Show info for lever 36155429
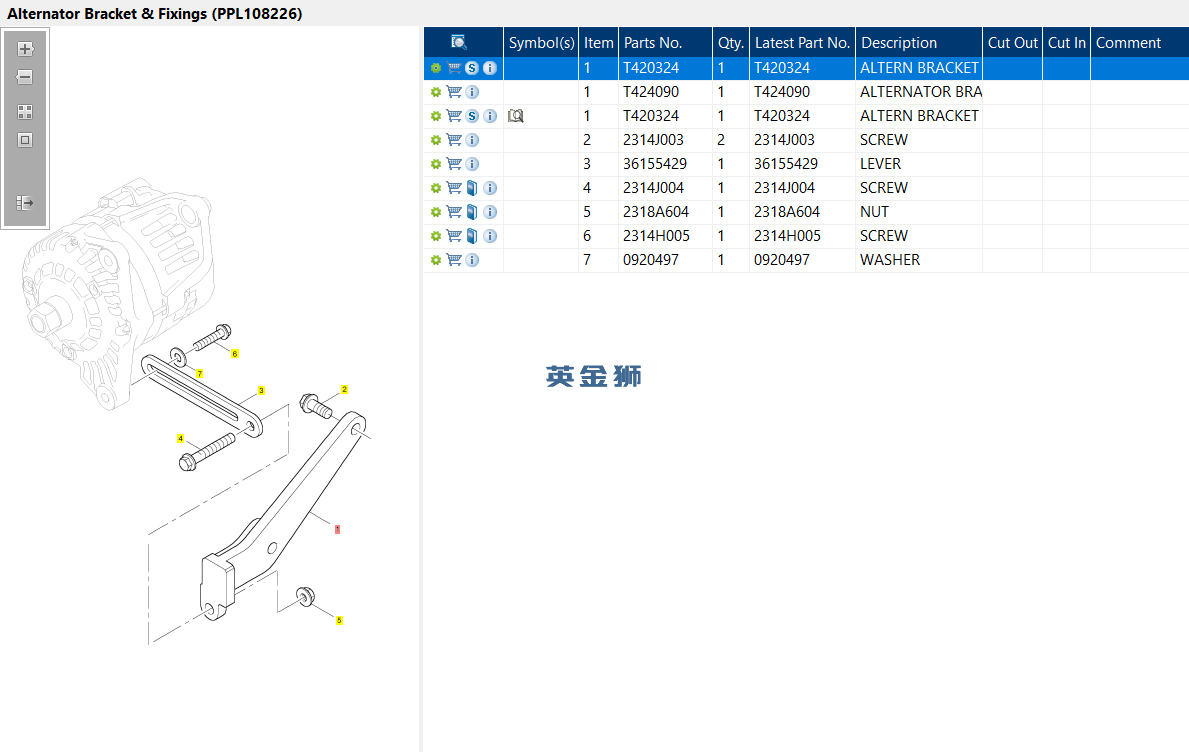The width and height of the screenshot is (1189, 752). coord(472,164)
